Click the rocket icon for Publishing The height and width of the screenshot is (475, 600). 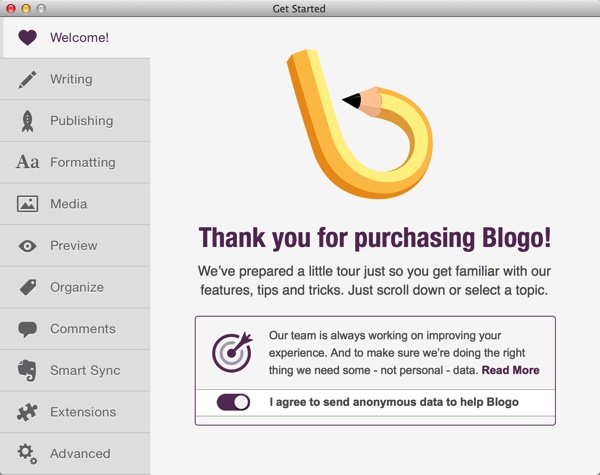28,121
